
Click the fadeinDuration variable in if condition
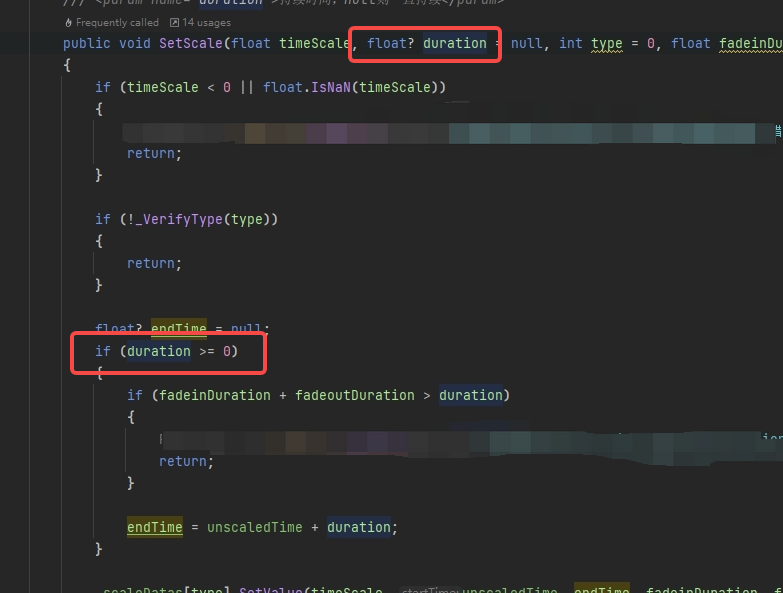coord(215,395)
